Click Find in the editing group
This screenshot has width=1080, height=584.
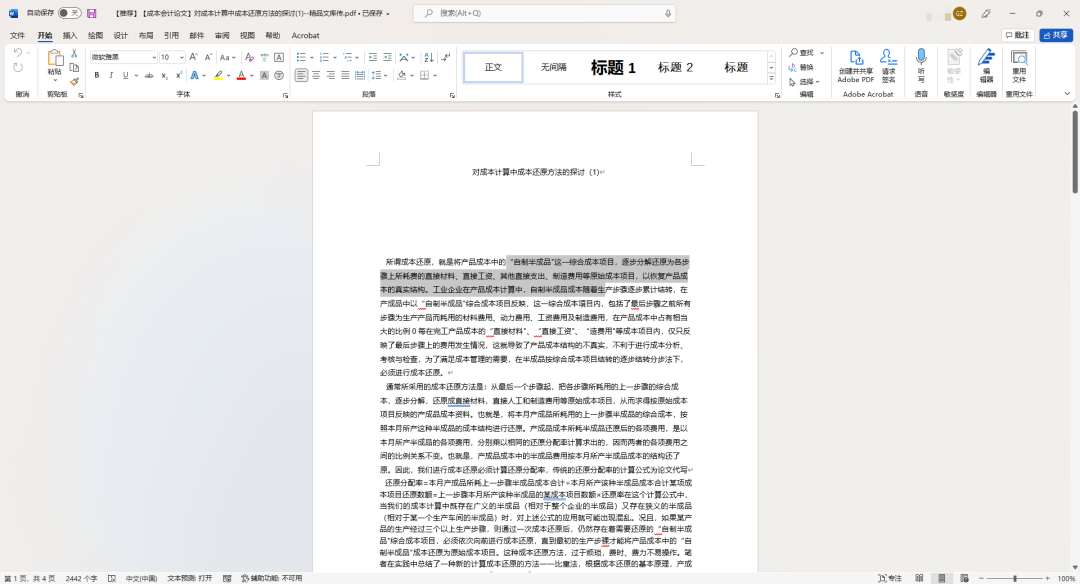click(802, 52)
